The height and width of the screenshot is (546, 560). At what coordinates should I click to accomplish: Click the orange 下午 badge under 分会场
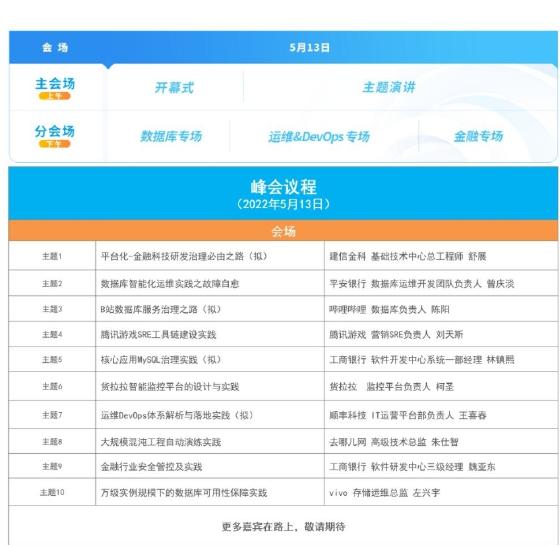tap(55, 144)
